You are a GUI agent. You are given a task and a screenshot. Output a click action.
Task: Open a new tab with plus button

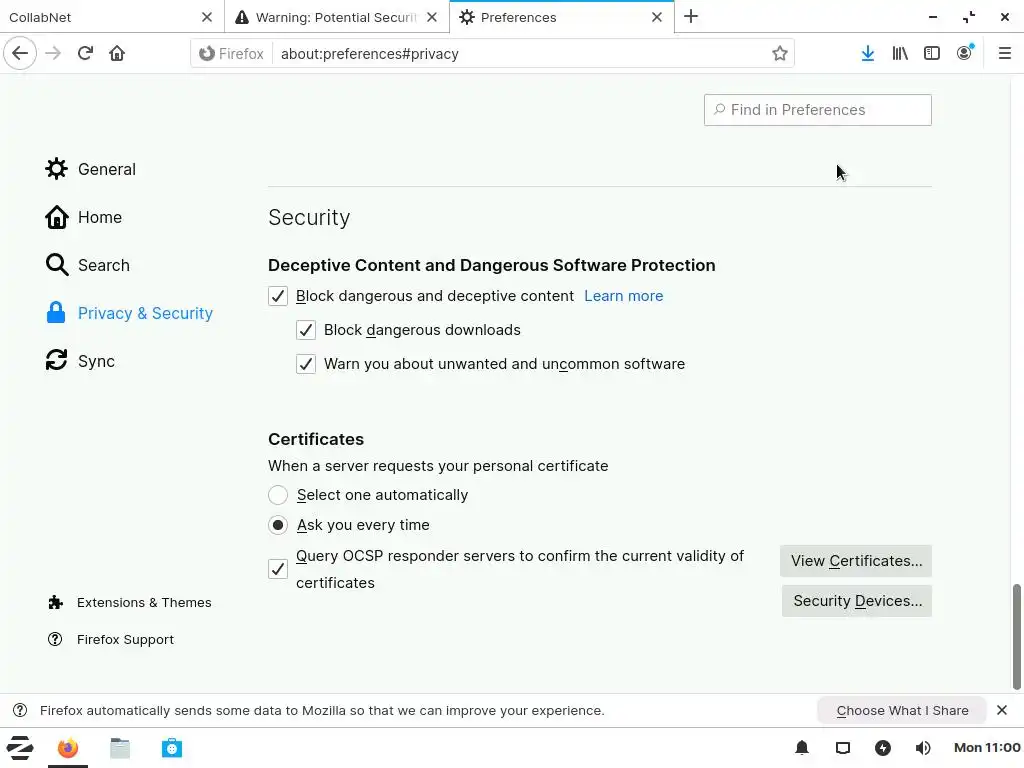(691, 17)
